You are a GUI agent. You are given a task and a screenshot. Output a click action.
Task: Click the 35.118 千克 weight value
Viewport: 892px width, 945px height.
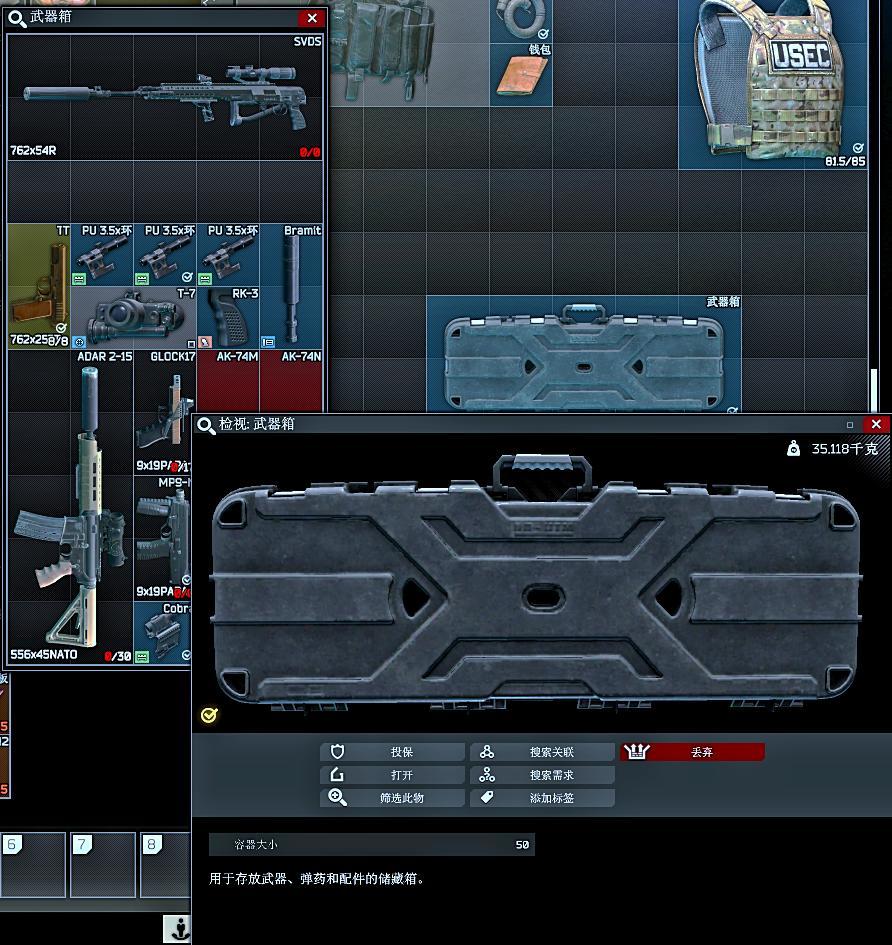point(844,449)
